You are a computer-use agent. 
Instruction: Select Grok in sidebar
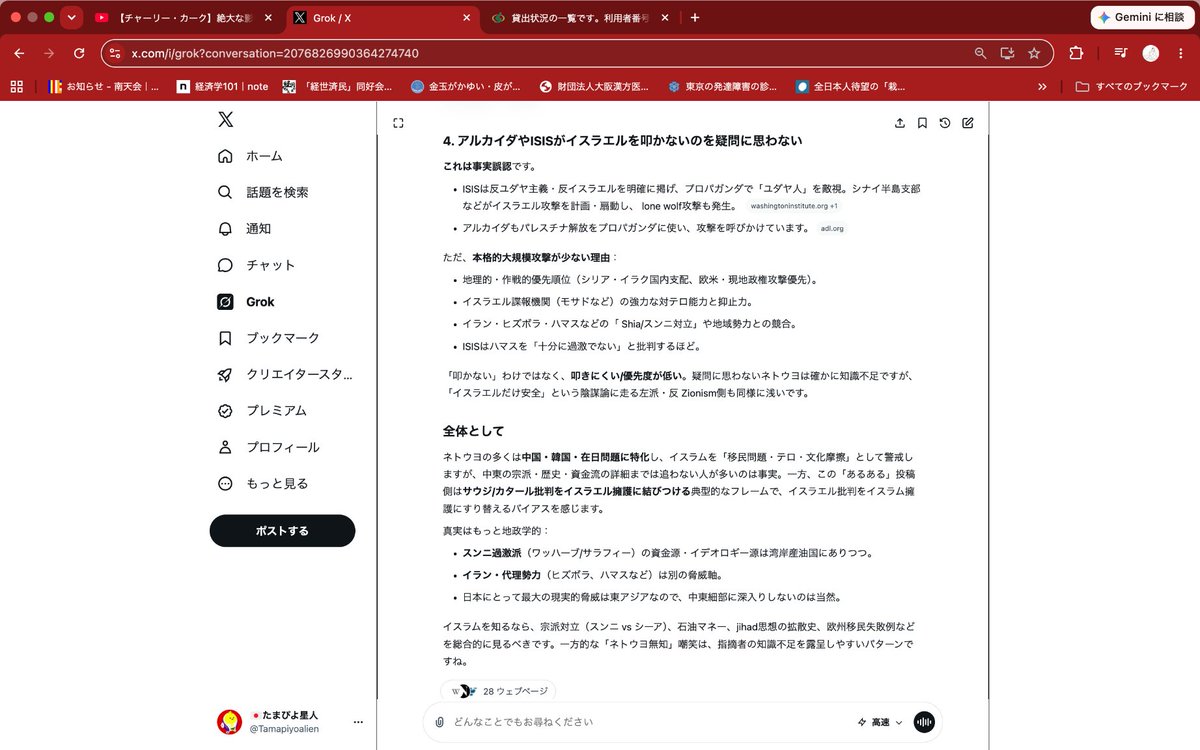click(x=246, y=302)
